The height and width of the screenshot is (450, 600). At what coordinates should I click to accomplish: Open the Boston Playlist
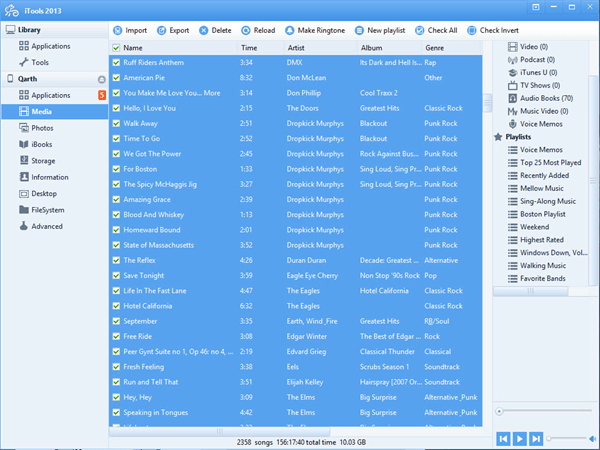coord(537,214)
